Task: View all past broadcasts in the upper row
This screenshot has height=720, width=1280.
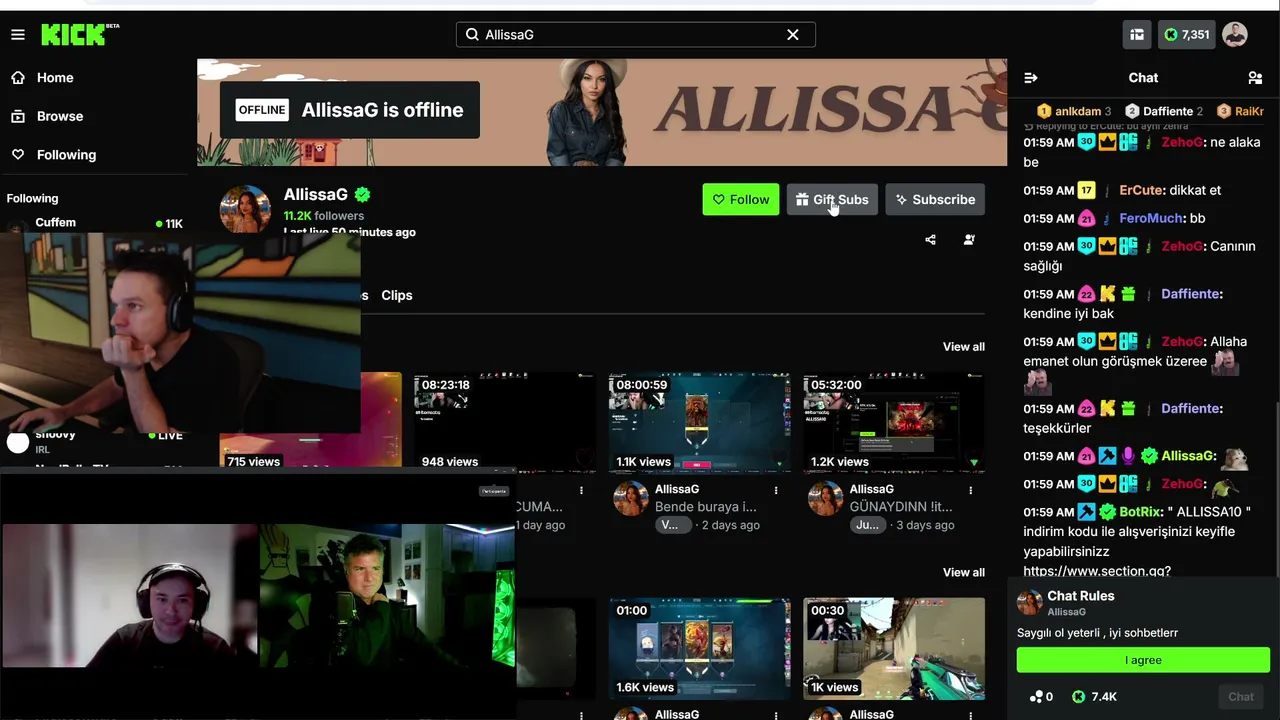Action: tap(964, 347)
